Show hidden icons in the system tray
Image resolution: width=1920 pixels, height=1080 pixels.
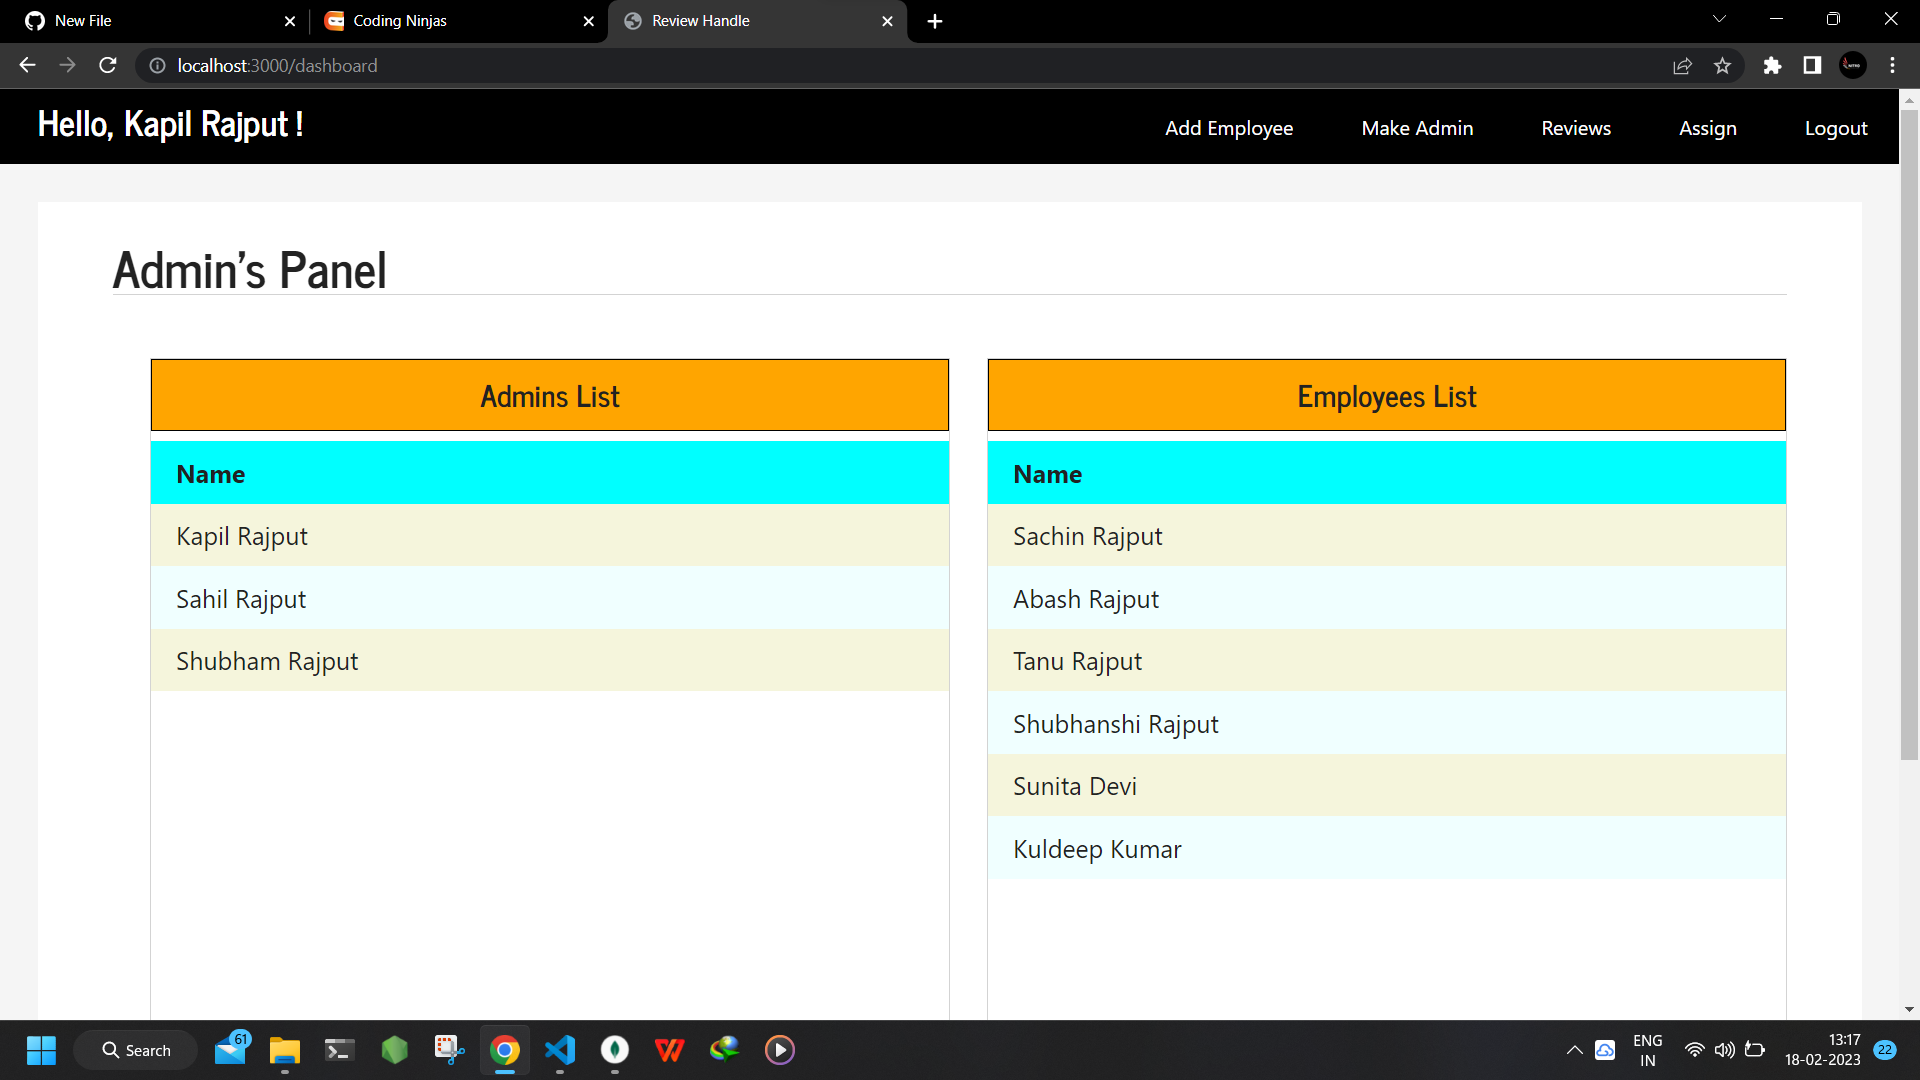tap(1574, 1050)
